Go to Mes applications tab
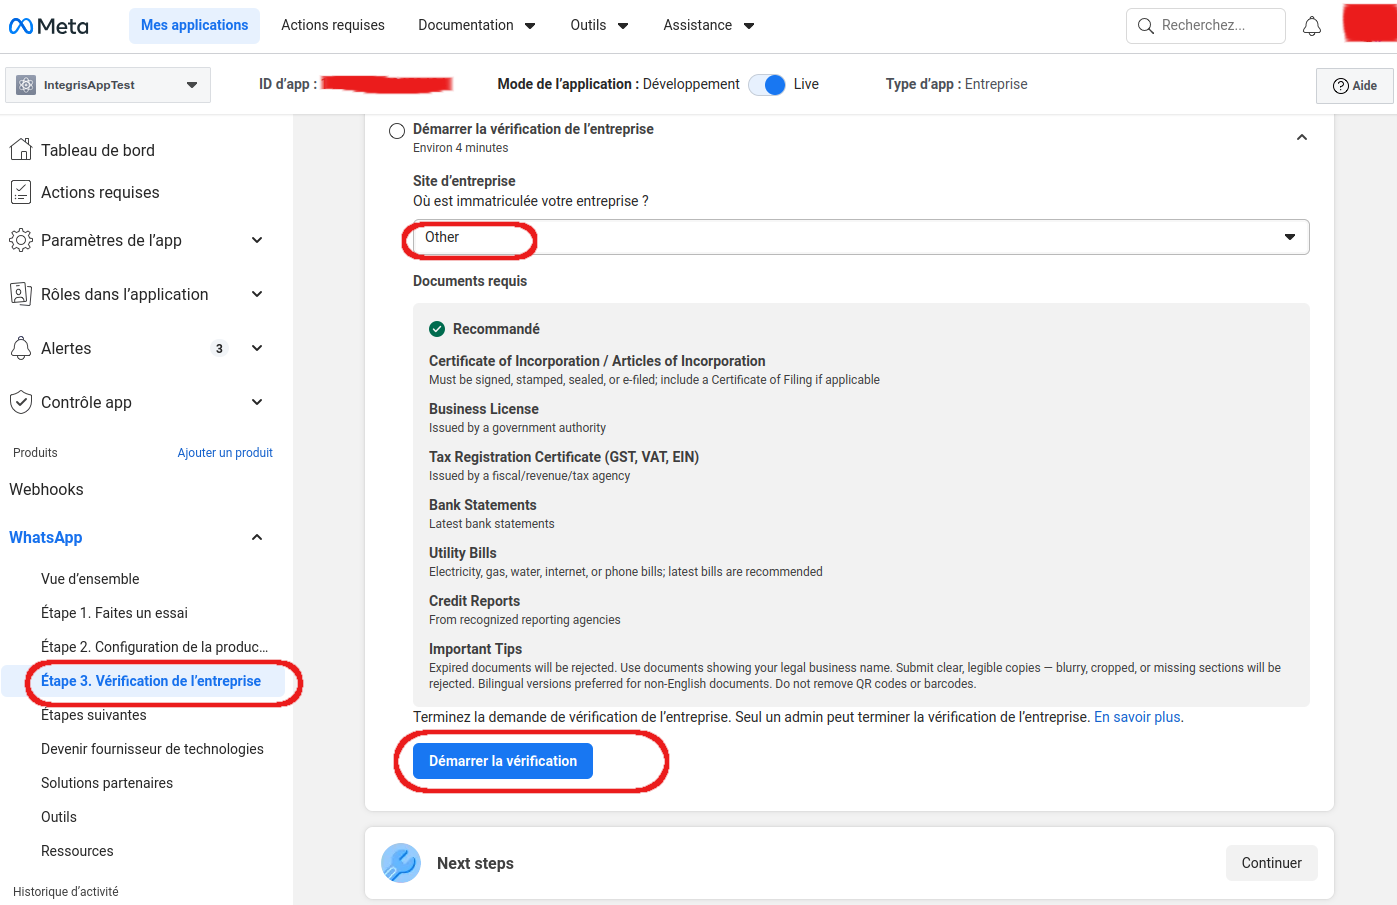Screen dimensions: 1397x905 tap(195, 26)
